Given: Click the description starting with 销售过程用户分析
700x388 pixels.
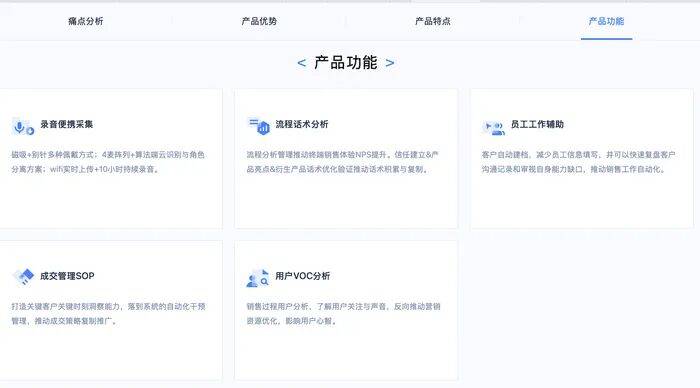Looking at the screenshot, I should tap(343, 313).
